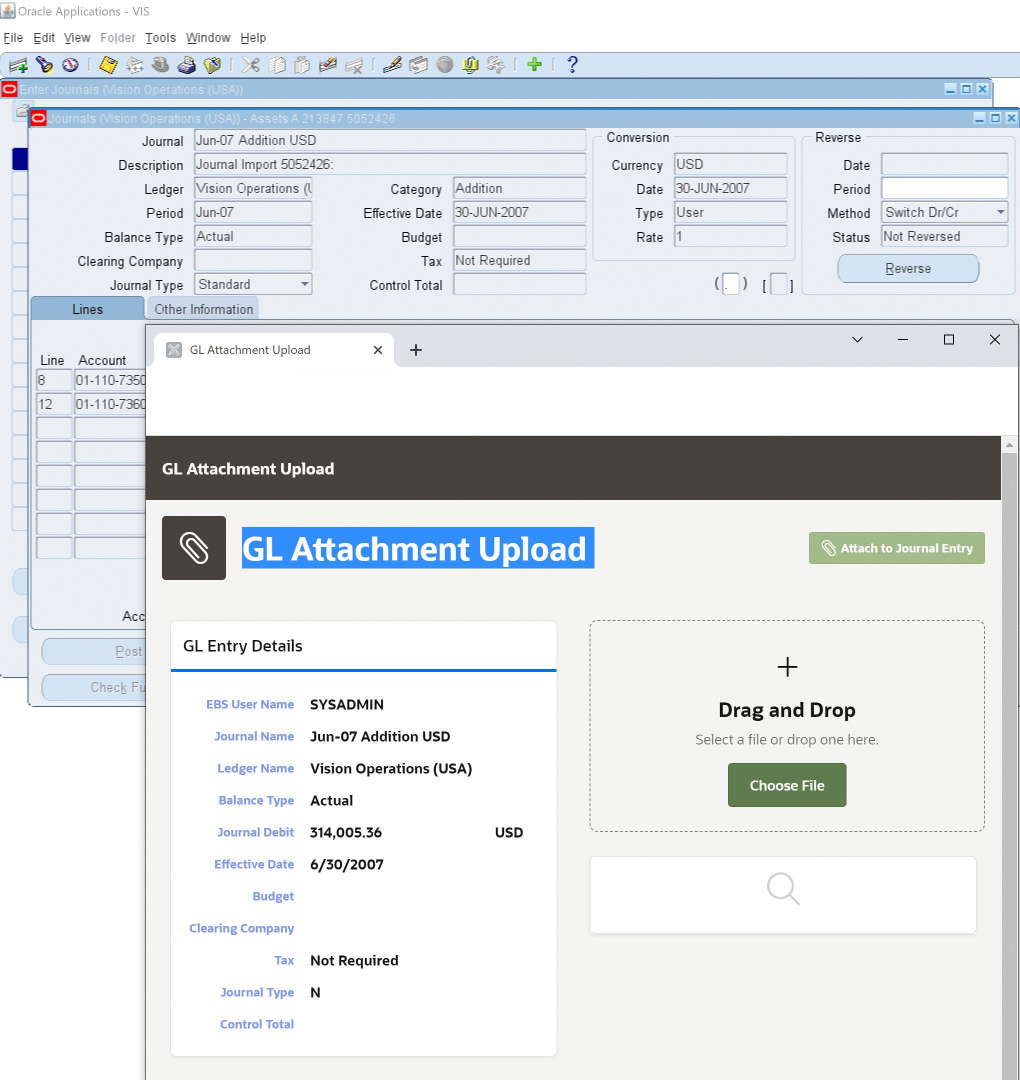Viewport: 1020px width, 1080px height.
Task: Click the Translations globe icon
Action: (445, 65)
